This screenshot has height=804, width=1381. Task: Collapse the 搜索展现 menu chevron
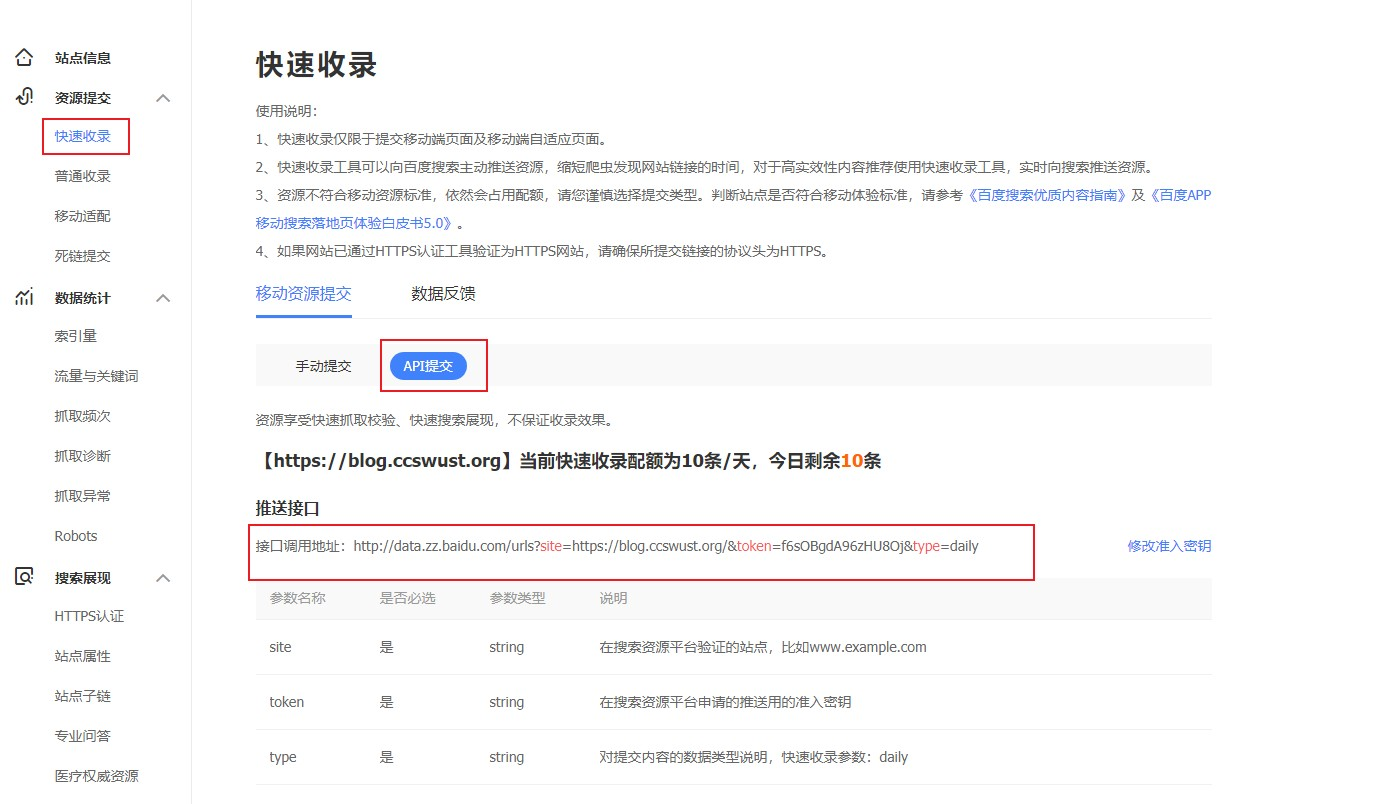click(164, 578)
